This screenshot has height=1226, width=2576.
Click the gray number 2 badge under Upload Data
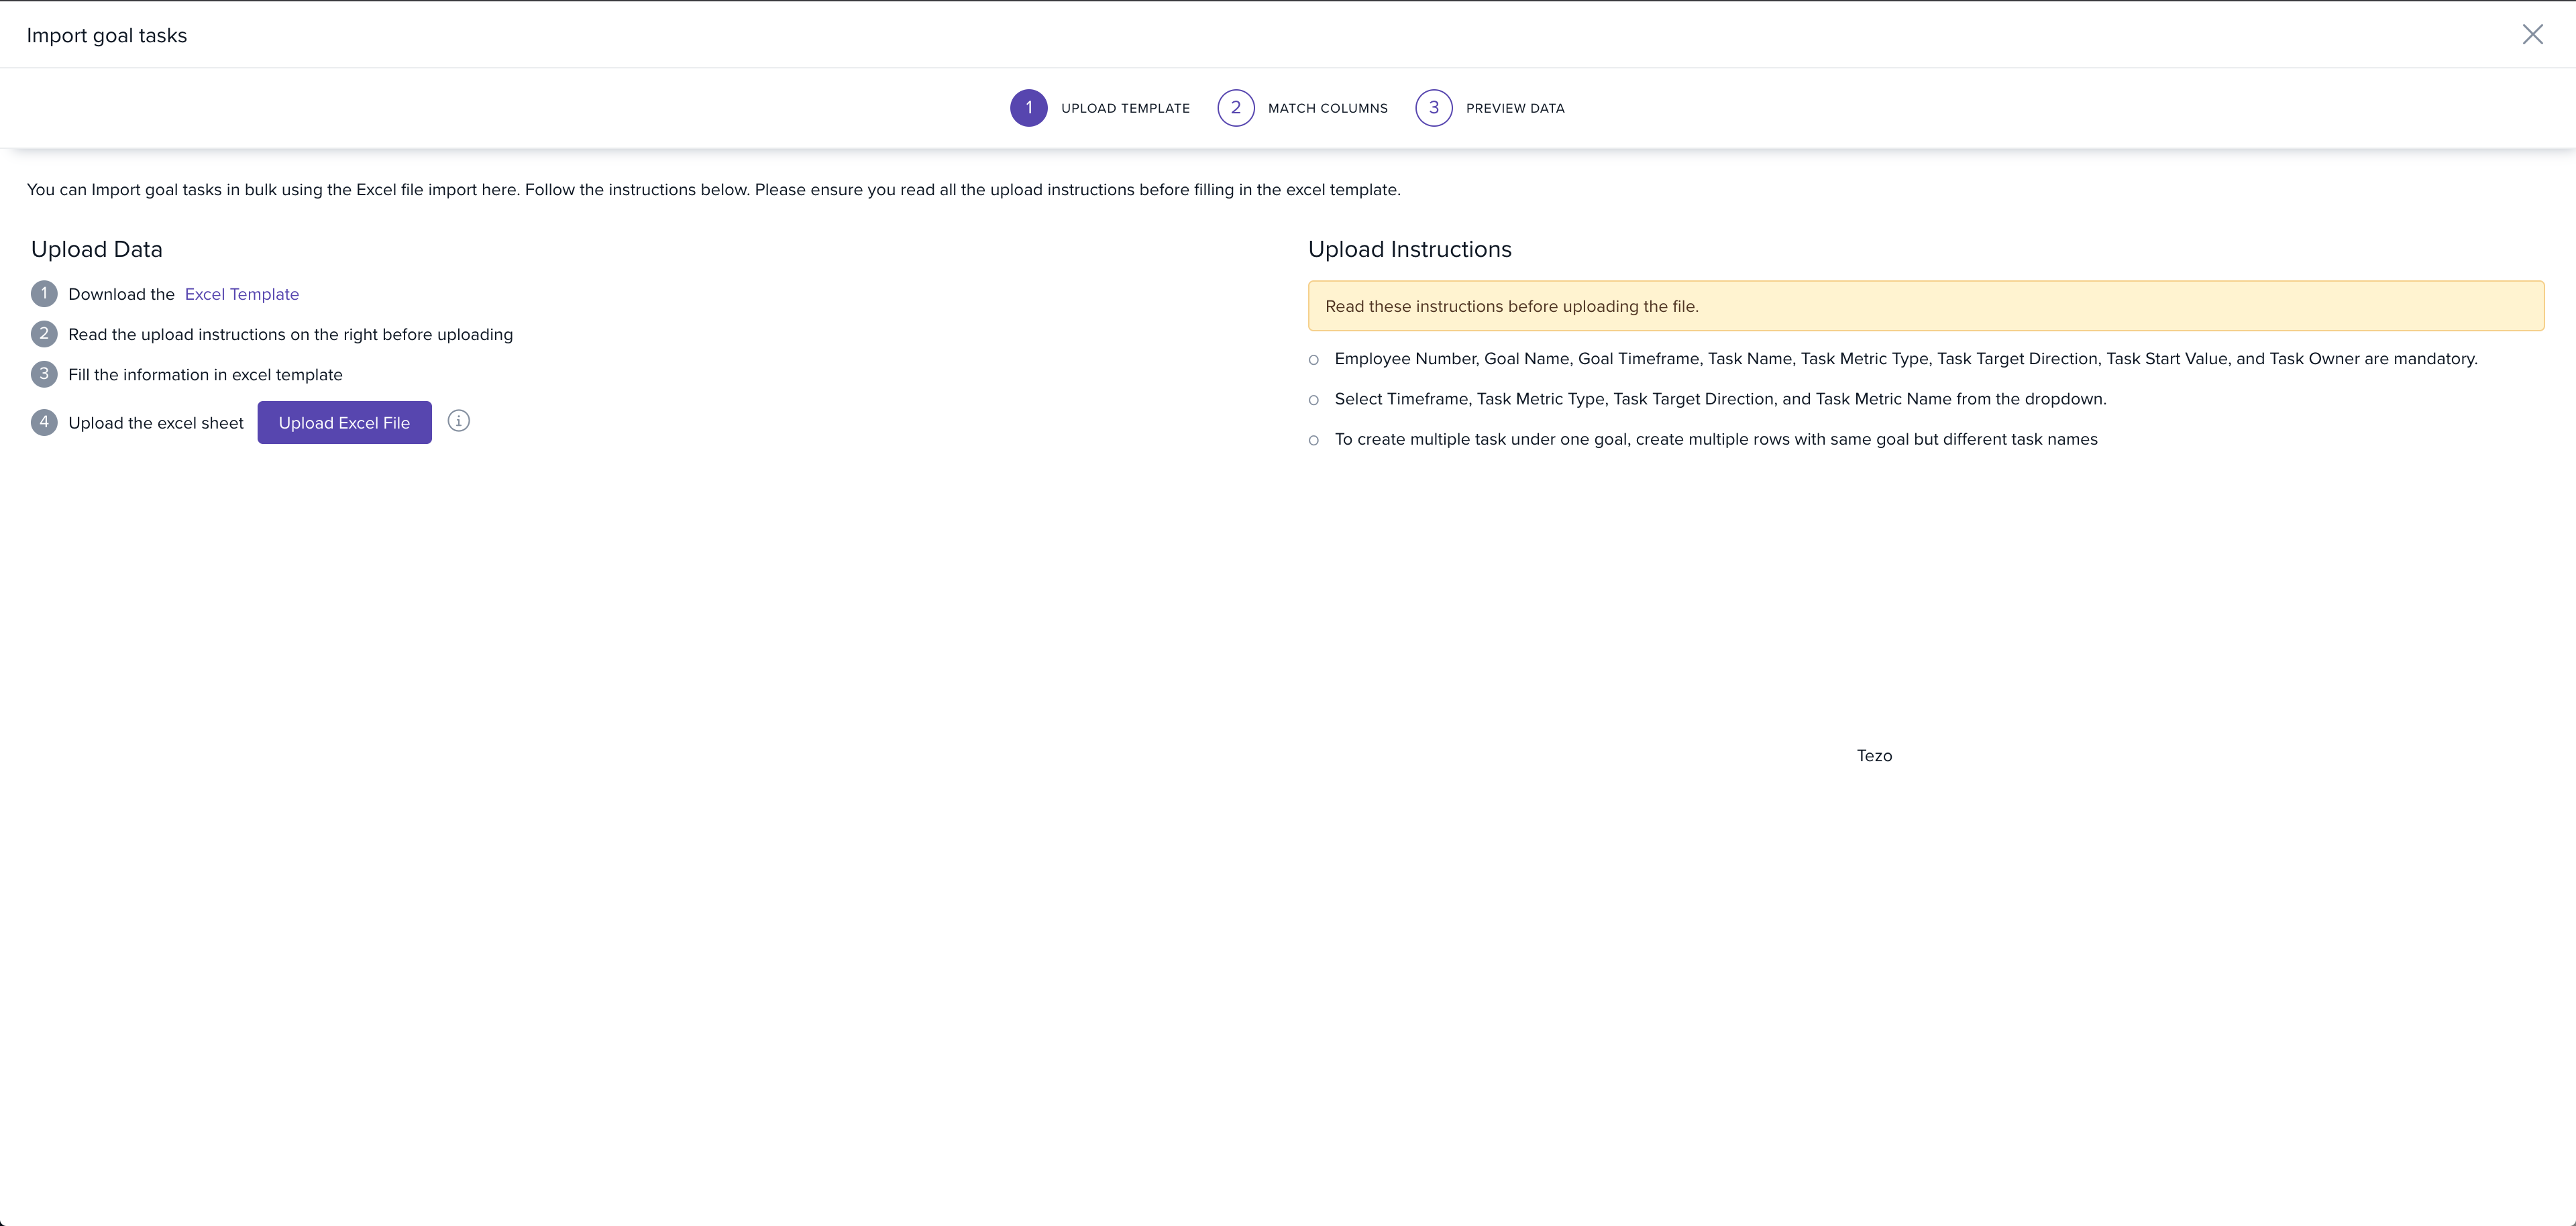click(44, 334)
